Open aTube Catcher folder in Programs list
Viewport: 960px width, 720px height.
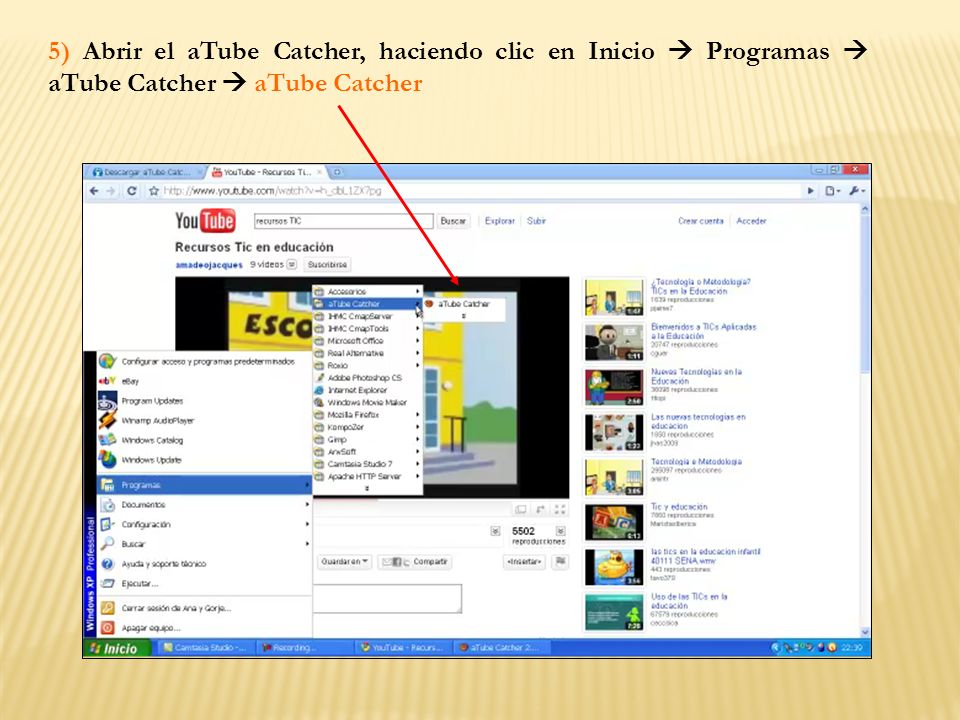click(x=367, y=304)
